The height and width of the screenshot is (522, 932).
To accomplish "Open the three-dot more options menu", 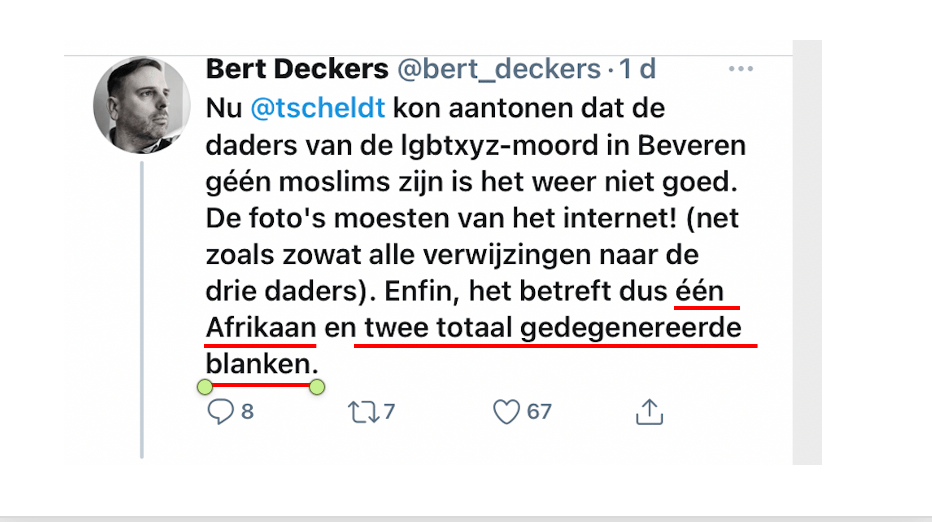I will pos(740,69).
